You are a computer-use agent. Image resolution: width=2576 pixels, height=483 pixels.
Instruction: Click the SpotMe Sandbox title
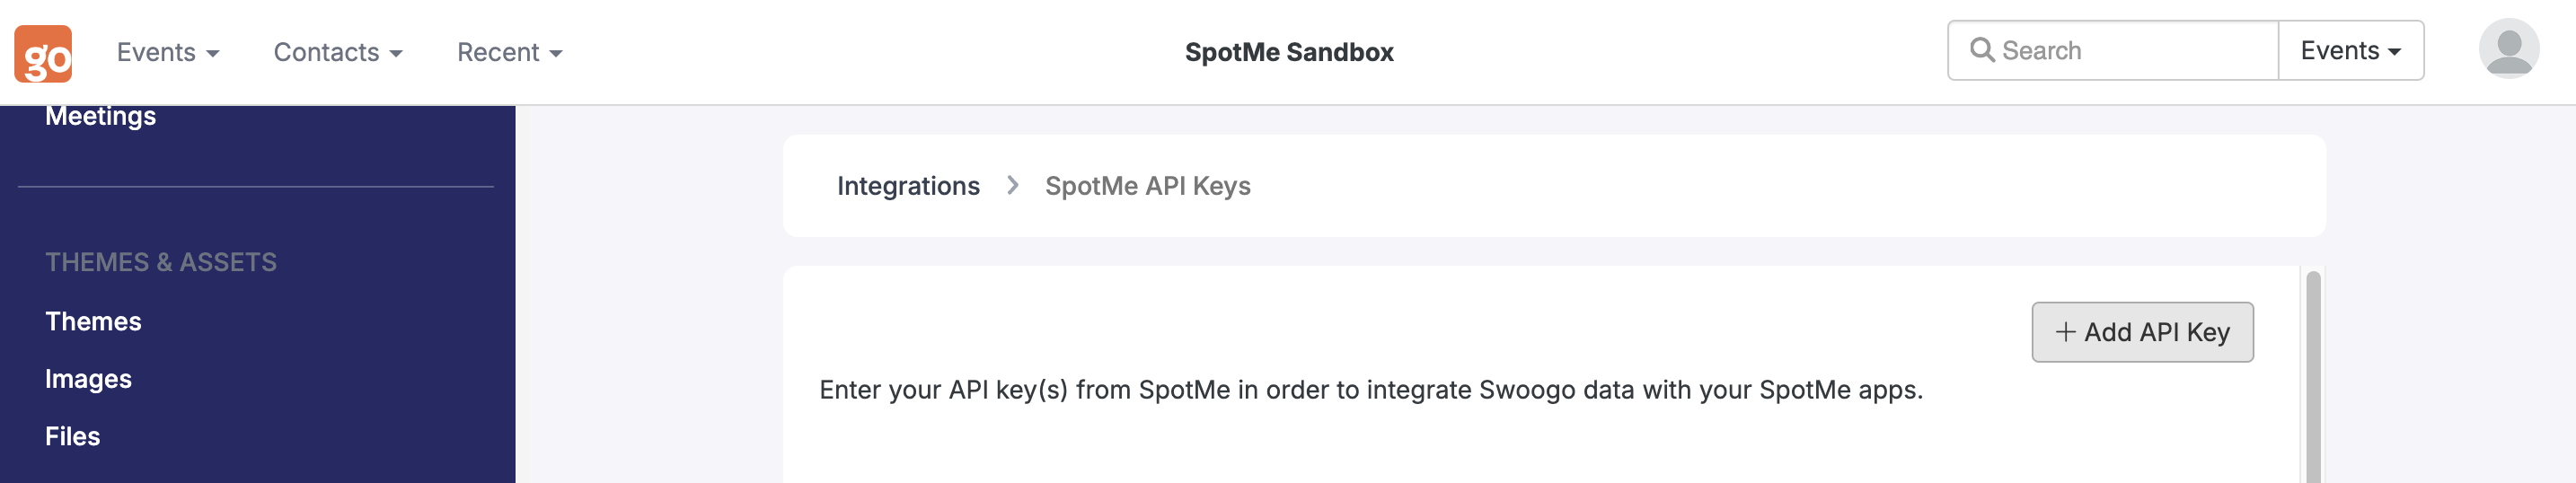point(1288,52)
